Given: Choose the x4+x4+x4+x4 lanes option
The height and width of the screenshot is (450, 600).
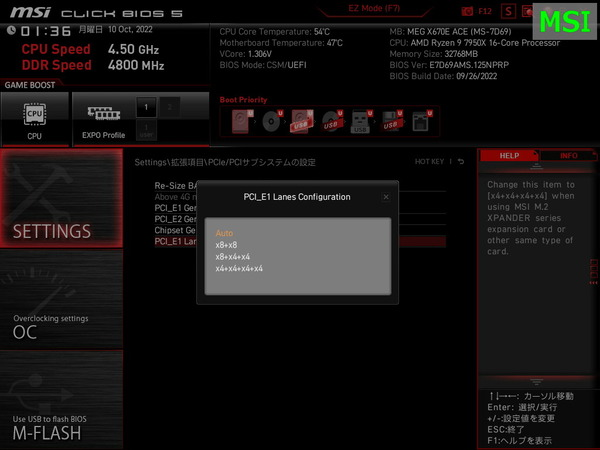Looking at the screenshot, I should (239, 269).
